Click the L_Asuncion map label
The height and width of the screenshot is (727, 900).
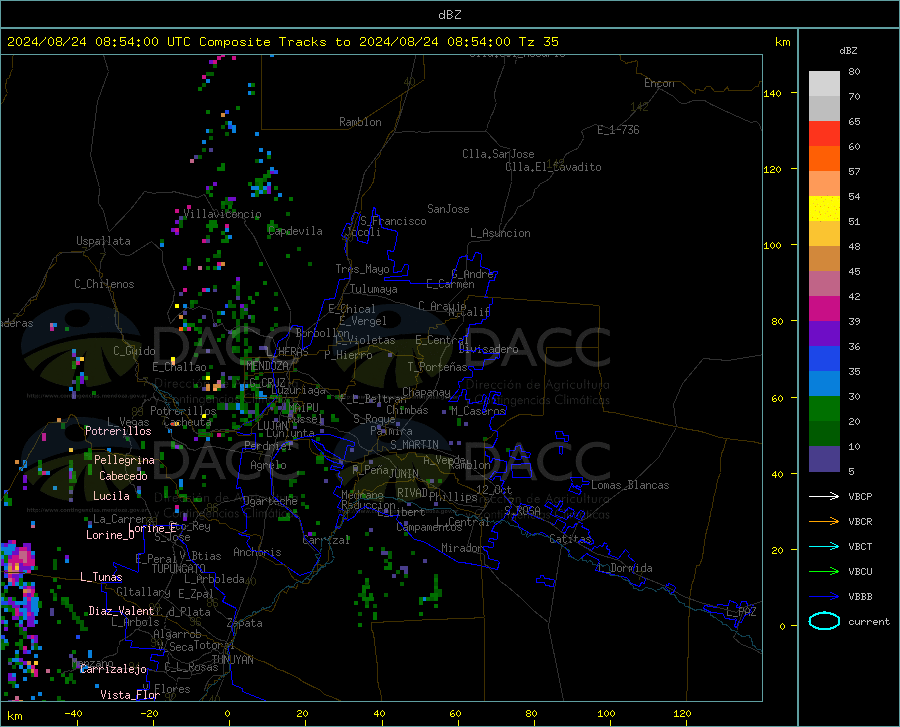[x=500, y=233]
